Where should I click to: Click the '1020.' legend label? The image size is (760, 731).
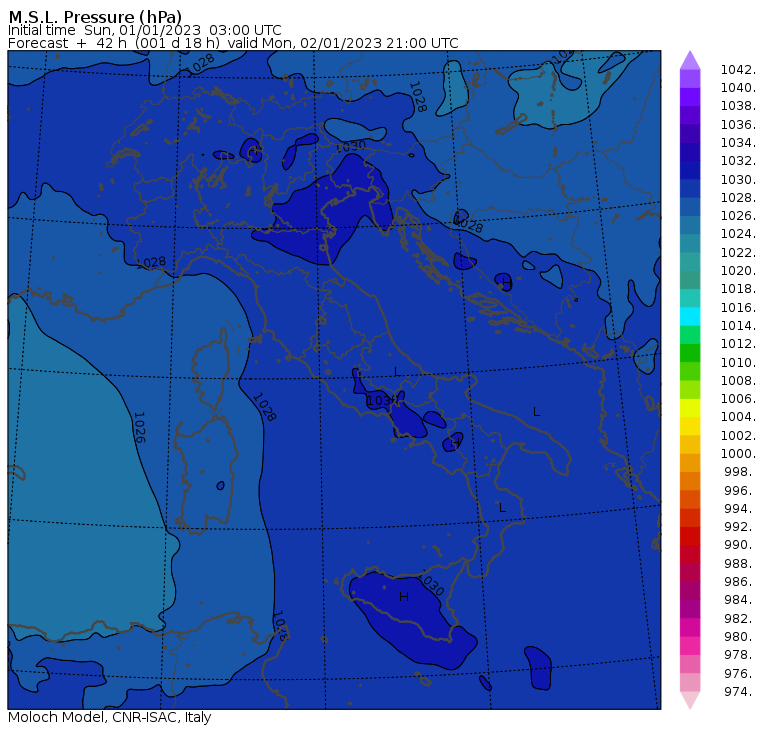738,270
